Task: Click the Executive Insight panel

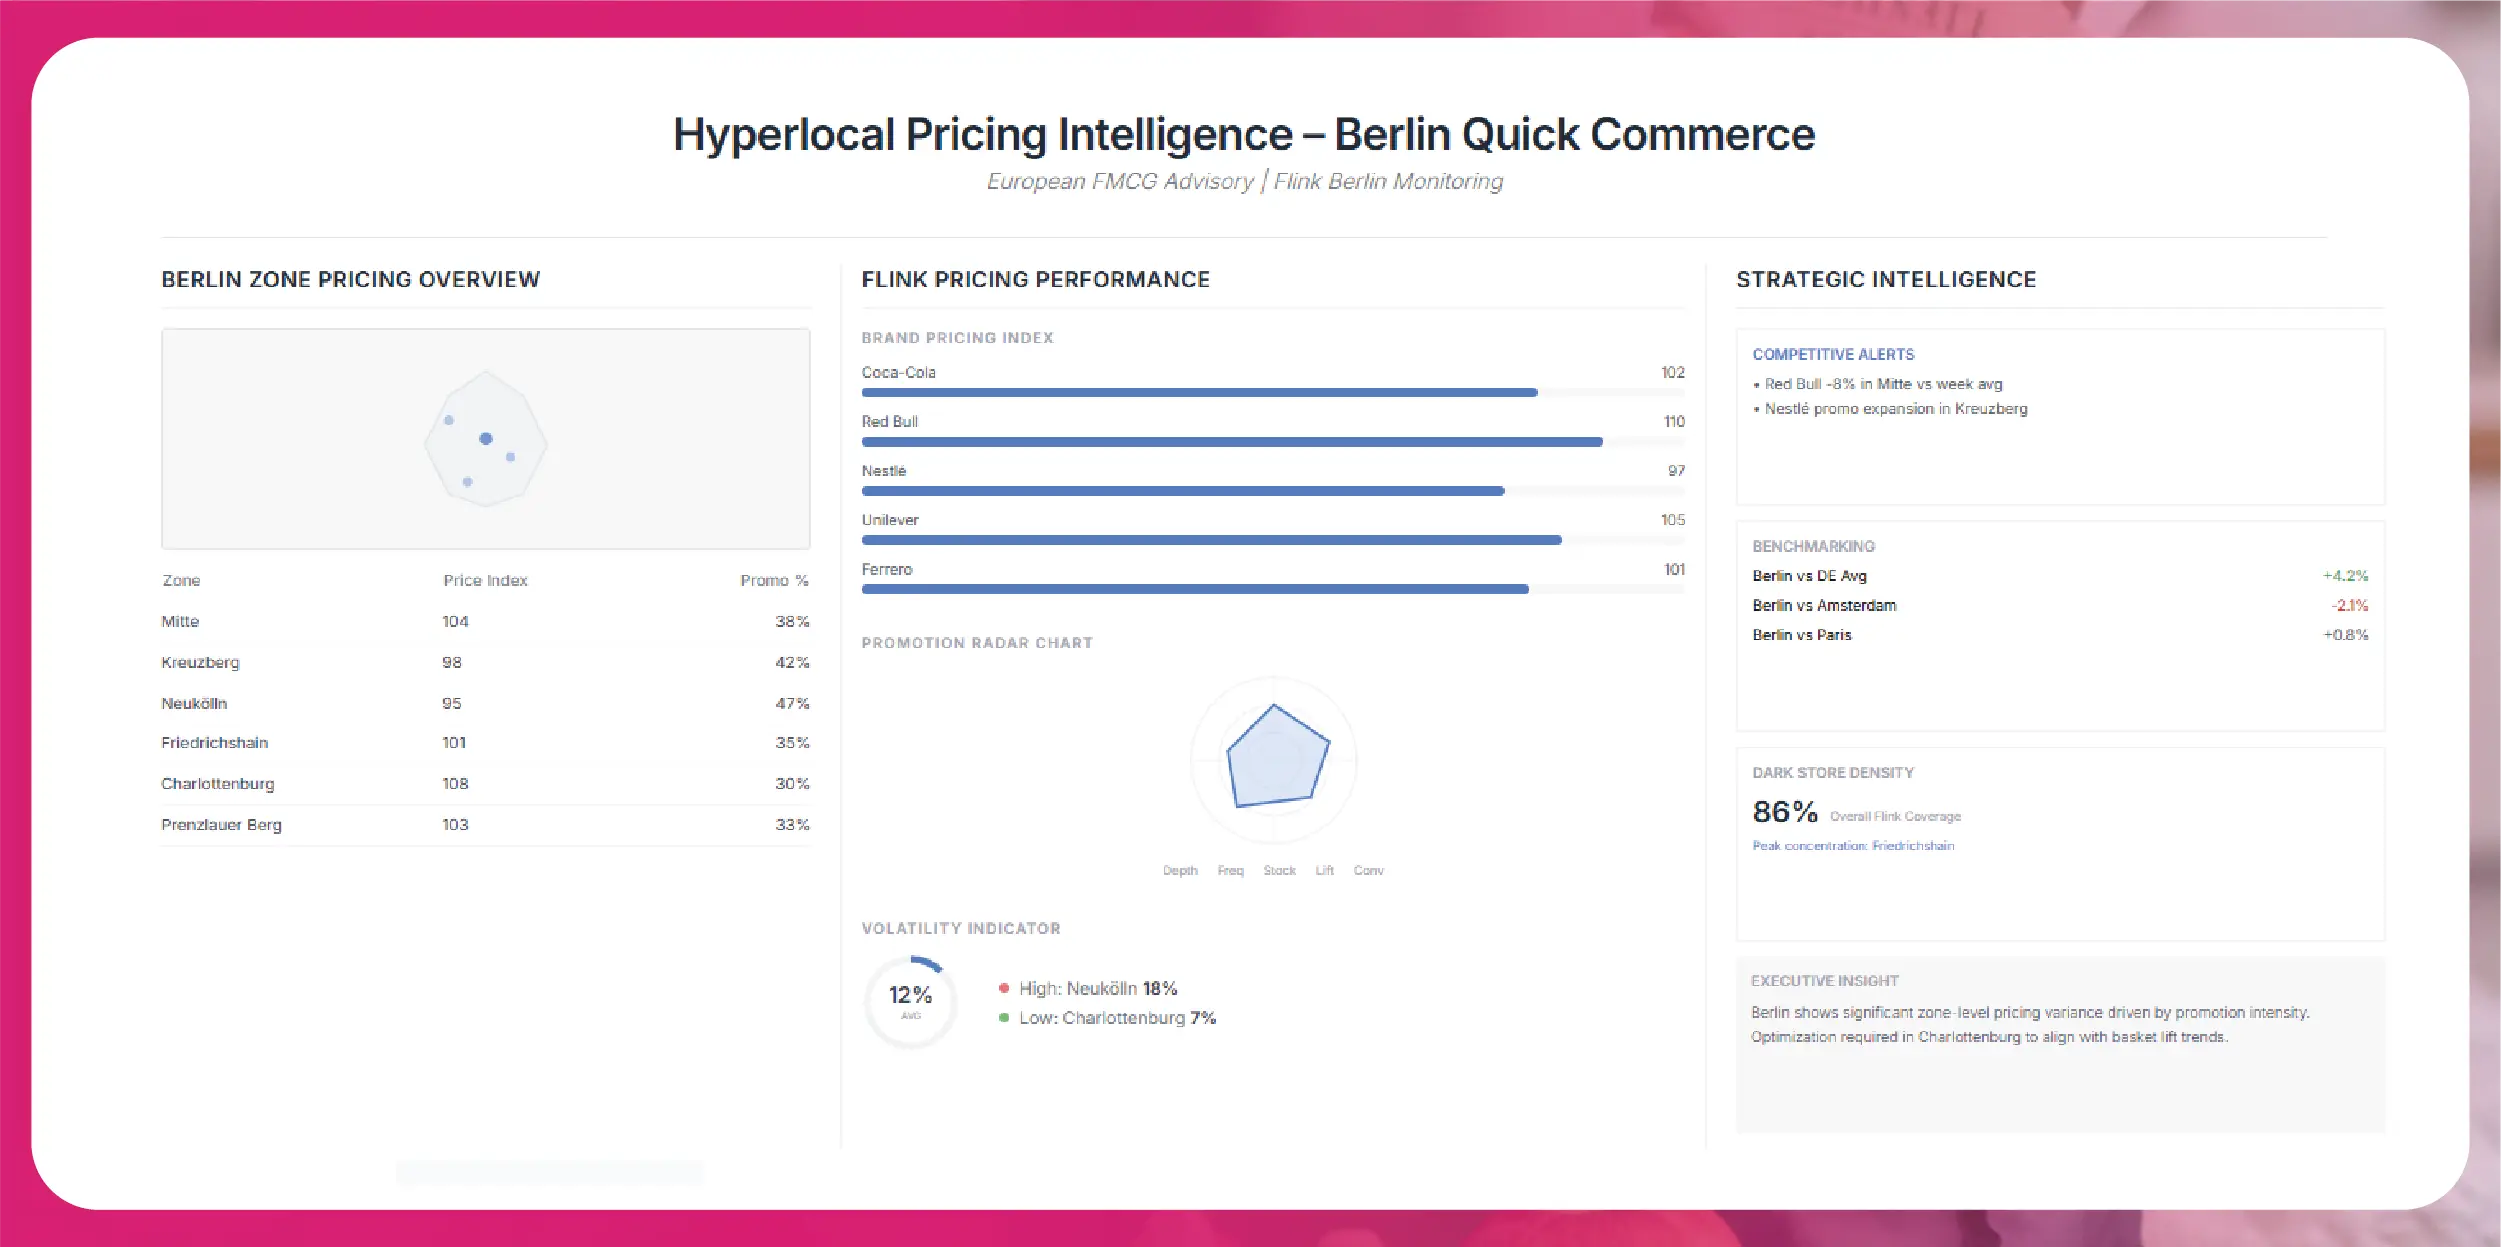Action: point(2059,1044)
